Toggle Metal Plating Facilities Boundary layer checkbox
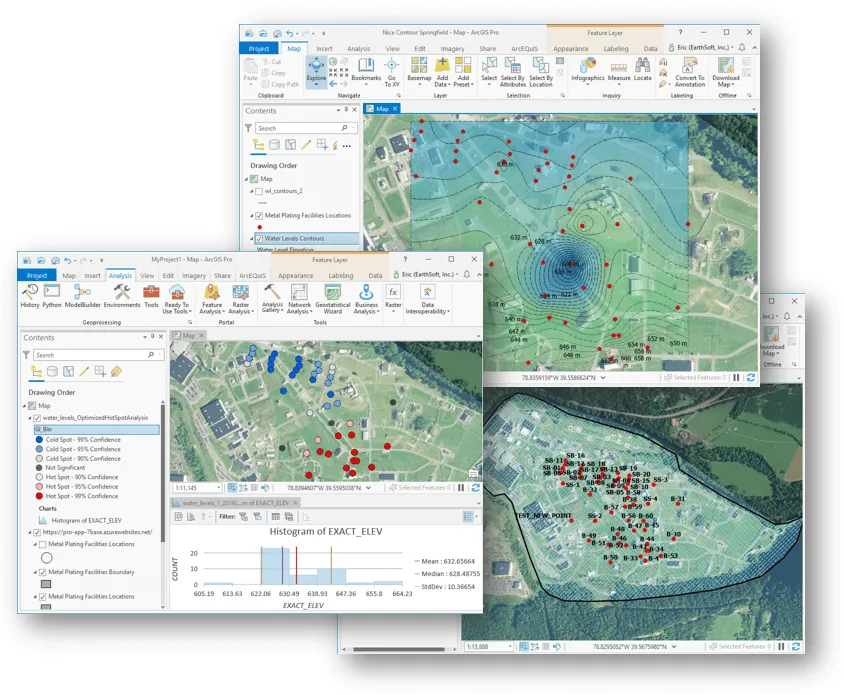Screen dimensions: 844x695 click(43, 572)
